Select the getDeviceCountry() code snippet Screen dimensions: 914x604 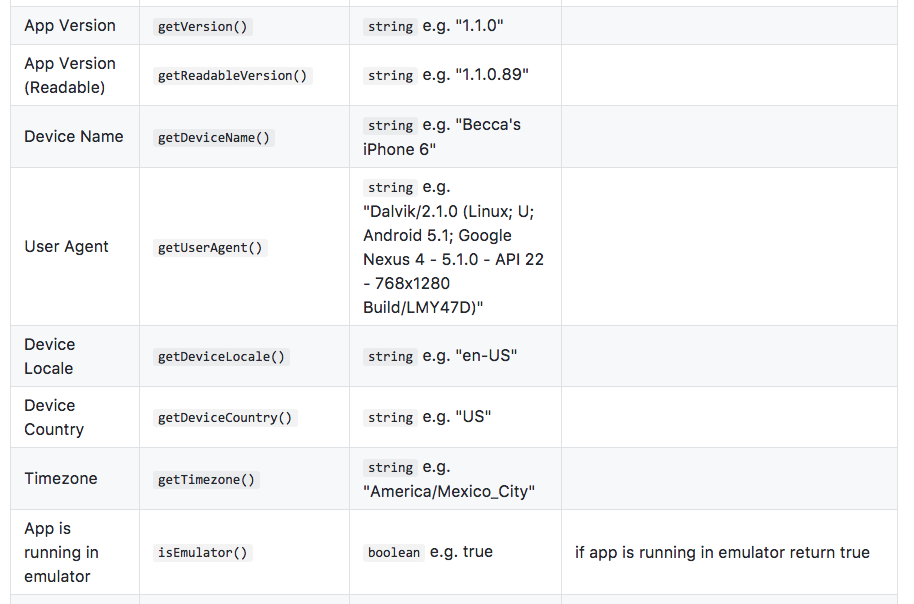(x=225, y=418)
